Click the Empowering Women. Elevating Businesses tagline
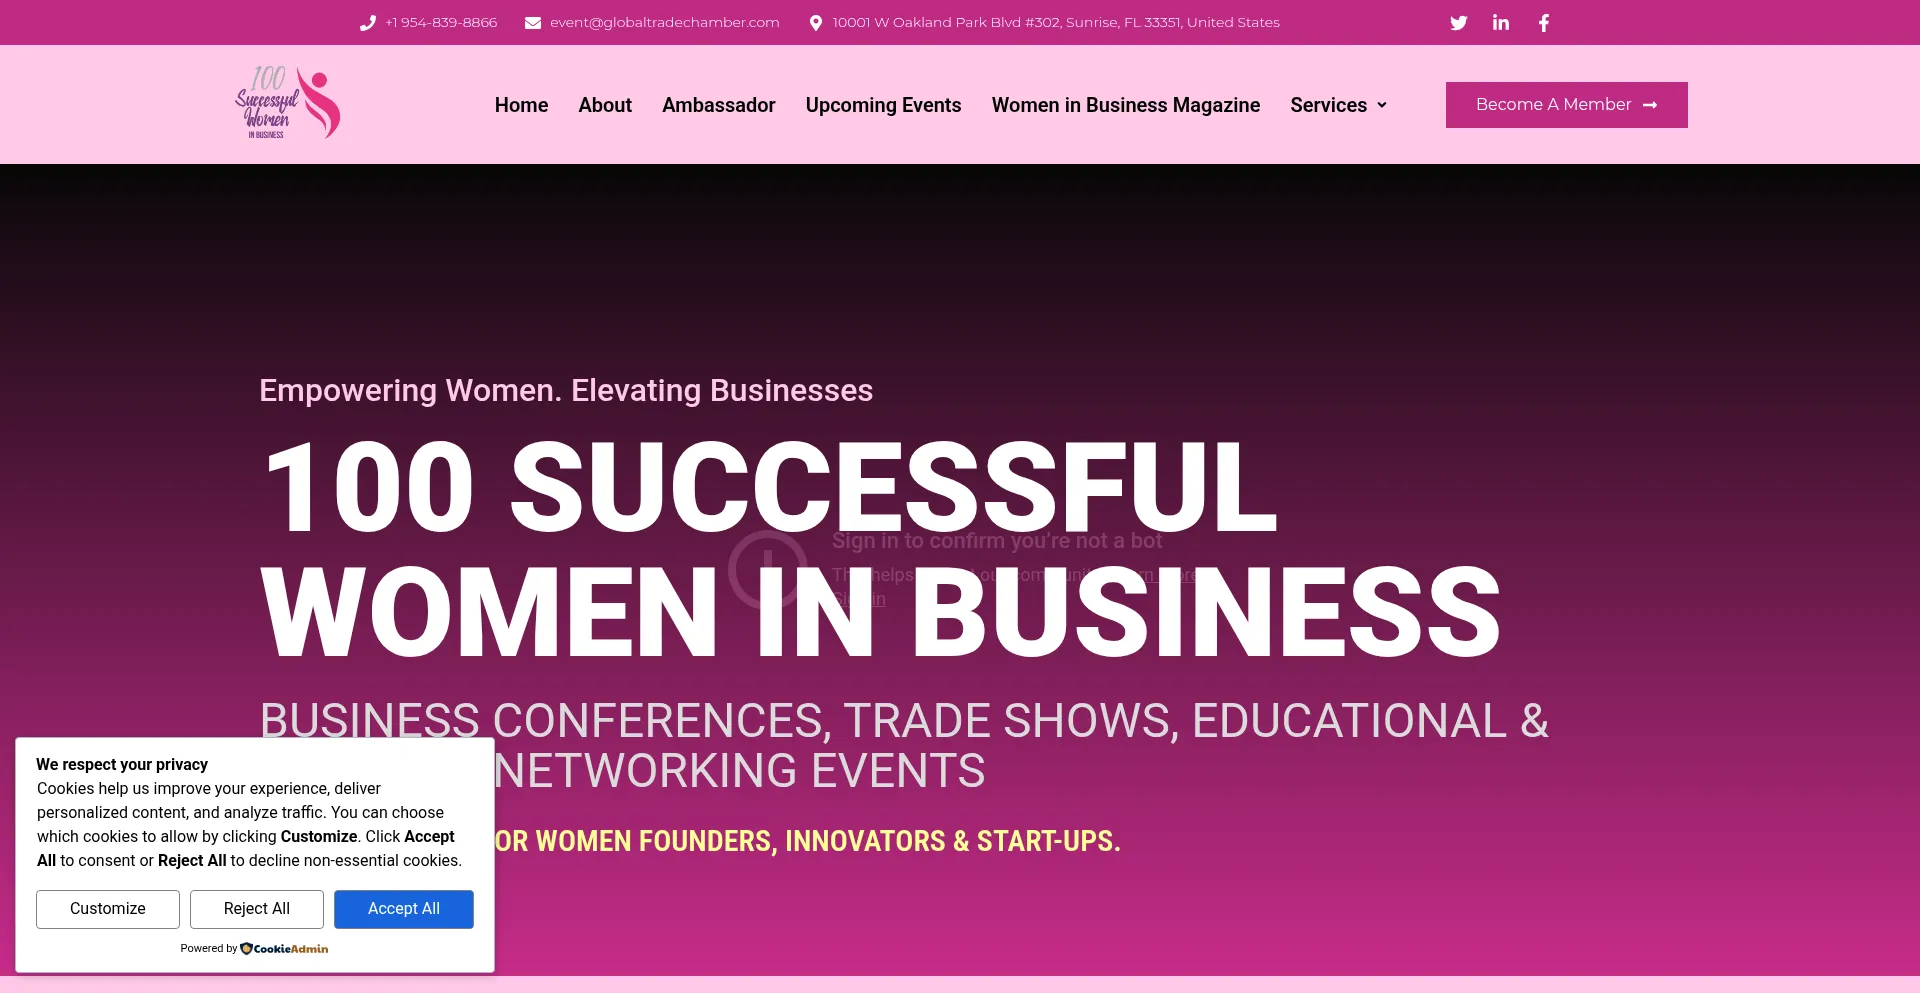The image size is (1920, 993). click(566, 390)
